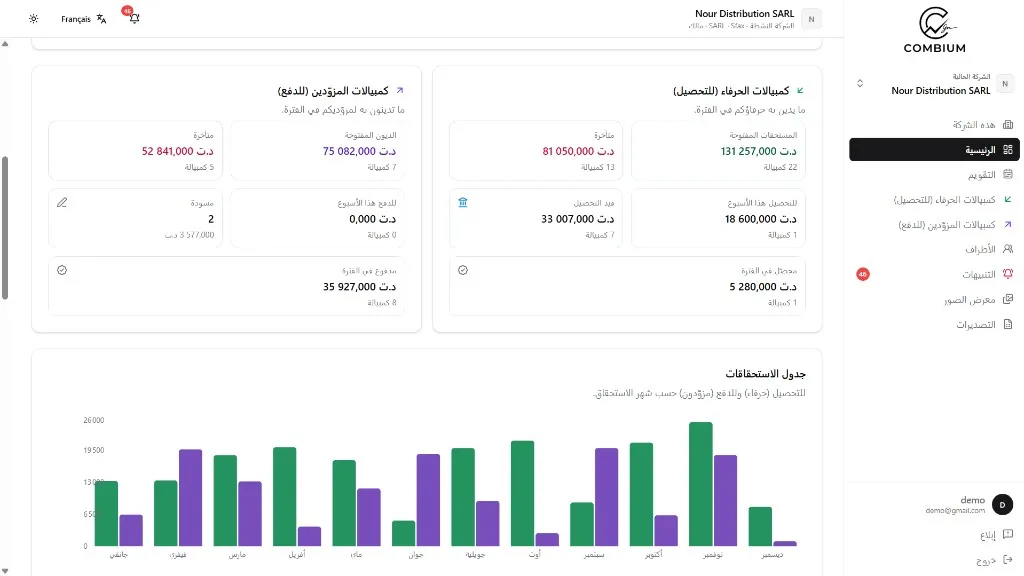Viewport: 1024px width, 576px height.
Task: Click the demo user name
Action: (x=972, y=500)
